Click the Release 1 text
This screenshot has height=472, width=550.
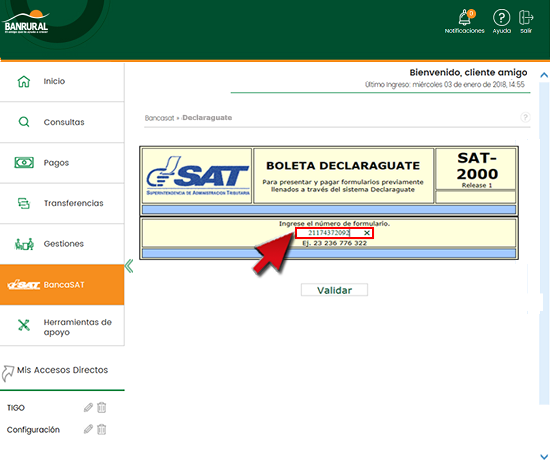[x=477, y=185]
